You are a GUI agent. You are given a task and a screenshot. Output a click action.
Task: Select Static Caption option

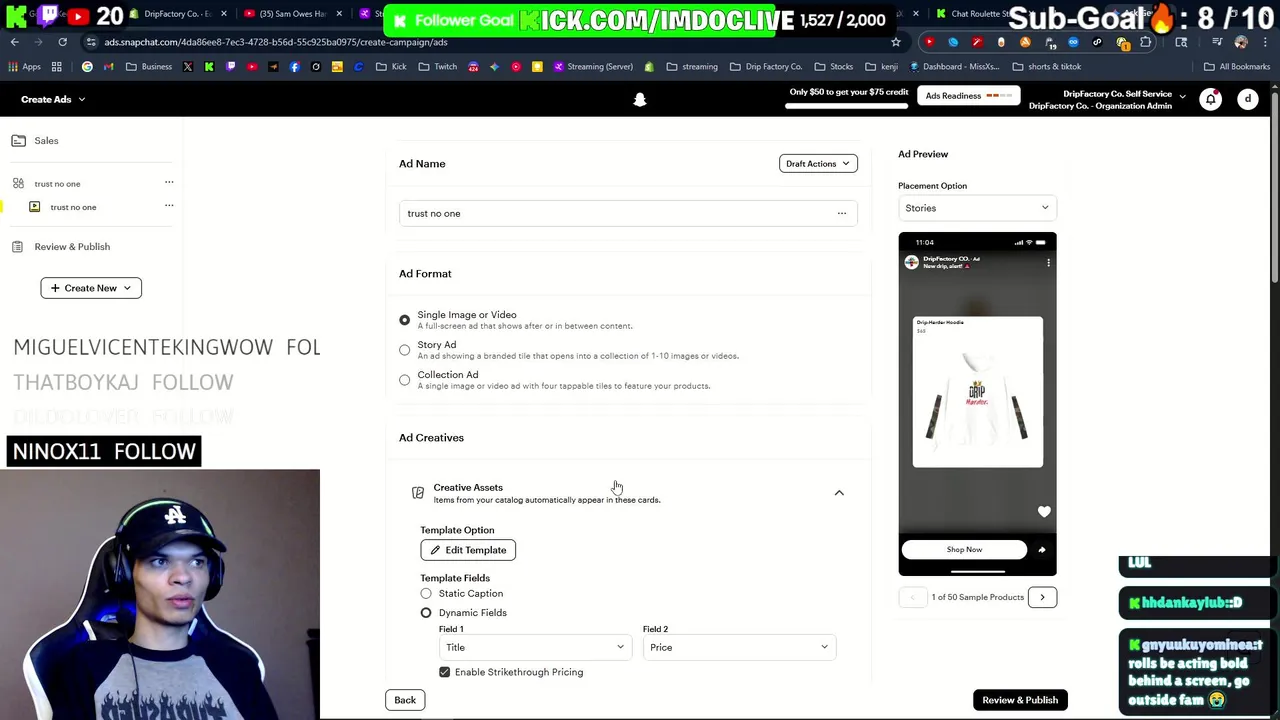426,594
